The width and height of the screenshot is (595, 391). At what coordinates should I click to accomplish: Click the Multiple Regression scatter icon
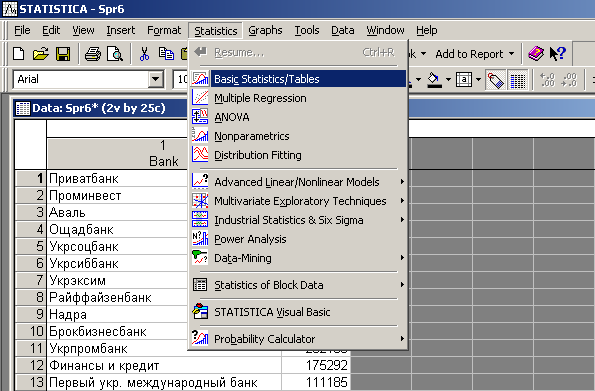pos(200,98)
